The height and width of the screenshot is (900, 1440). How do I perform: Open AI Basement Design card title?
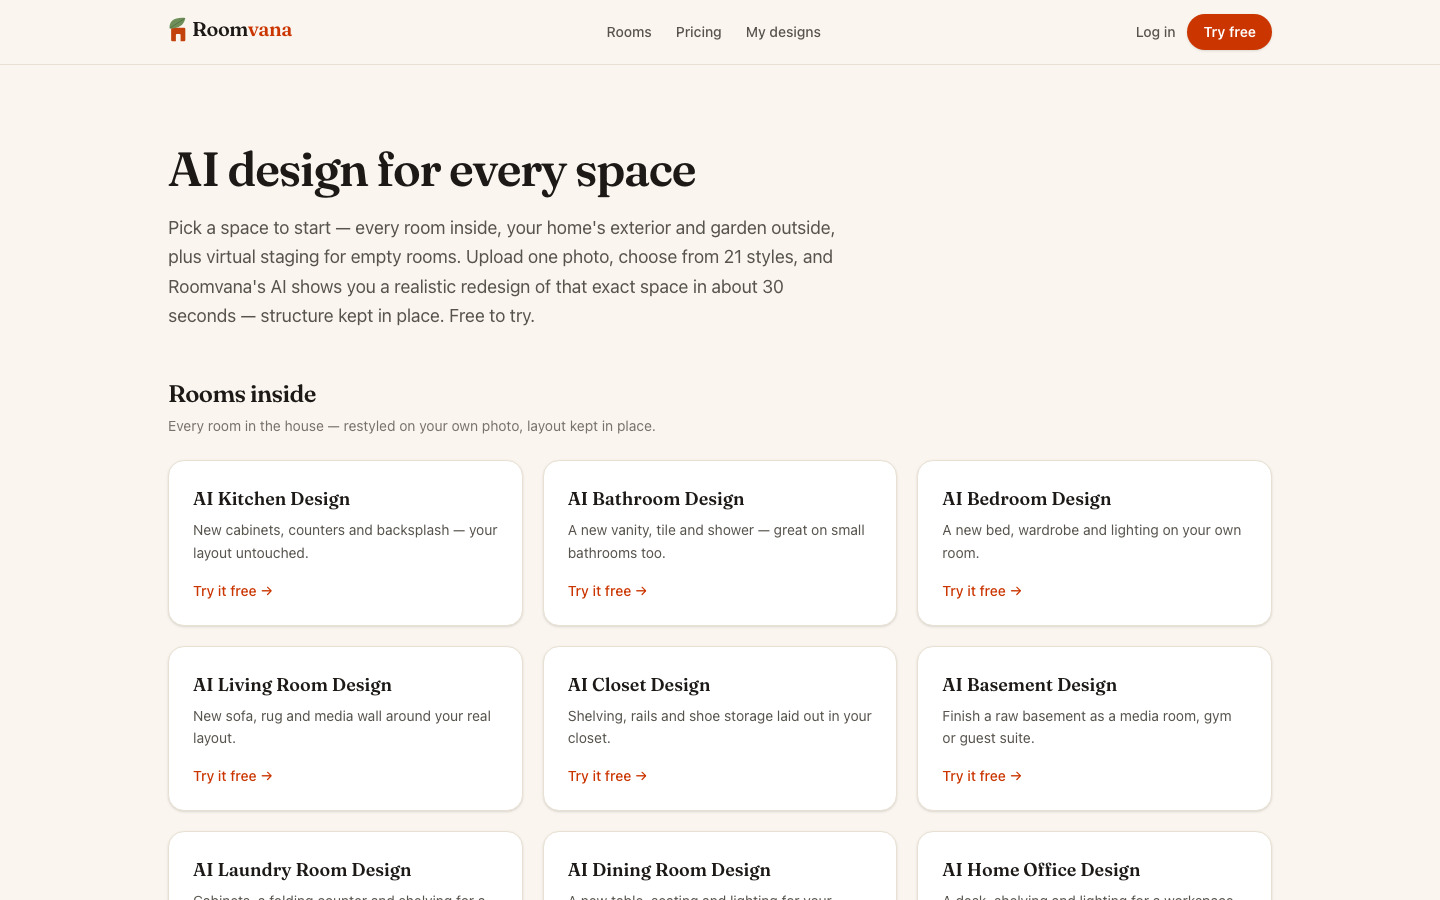point(1030,685)
